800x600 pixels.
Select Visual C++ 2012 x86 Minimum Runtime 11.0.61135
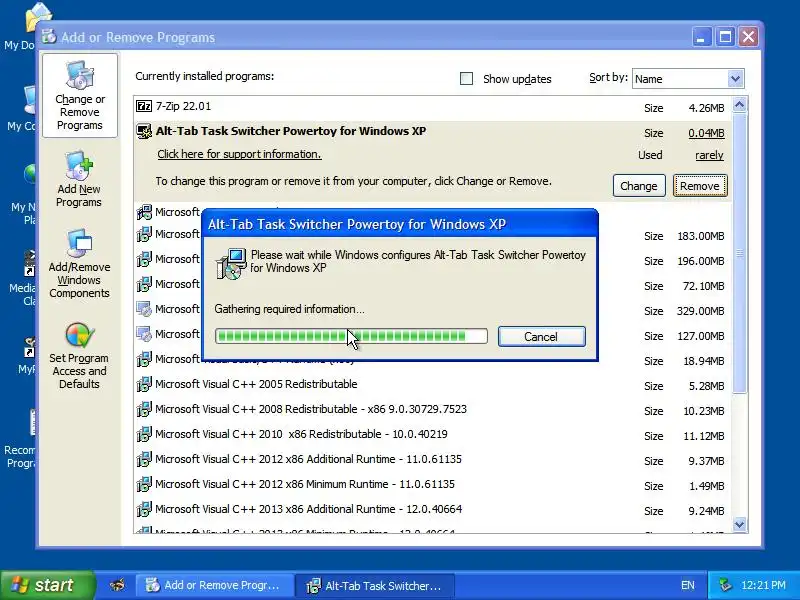pyautogui.click(x=433, y=484)
